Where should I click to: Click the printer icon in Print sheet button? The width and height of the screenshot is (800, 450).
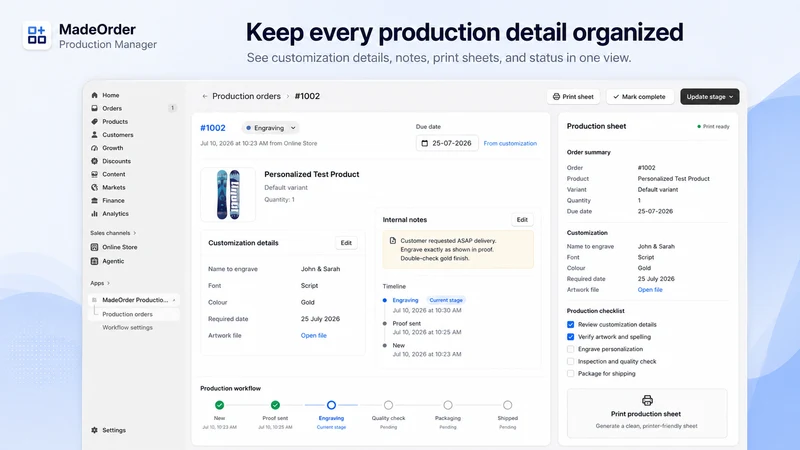pos(557,96)
